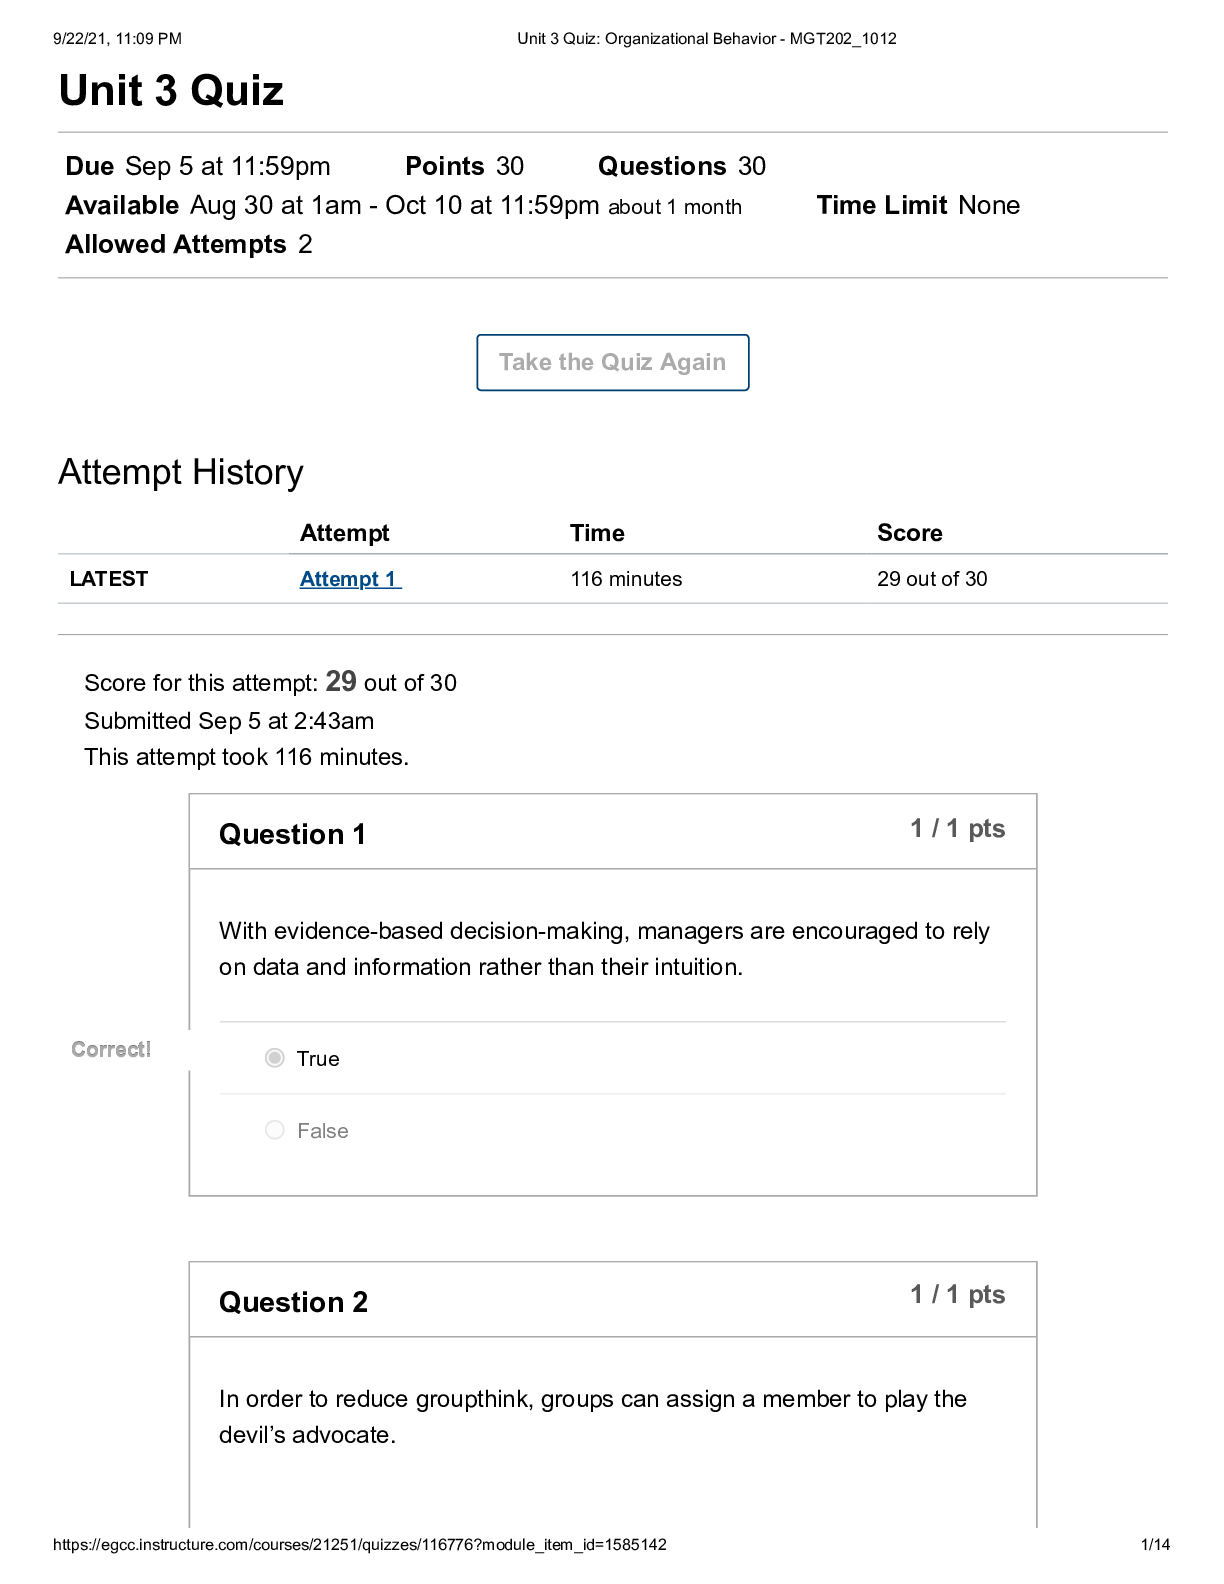Select the Attempt column header
Screen dimensions: 1224x1584
[345, 533]
